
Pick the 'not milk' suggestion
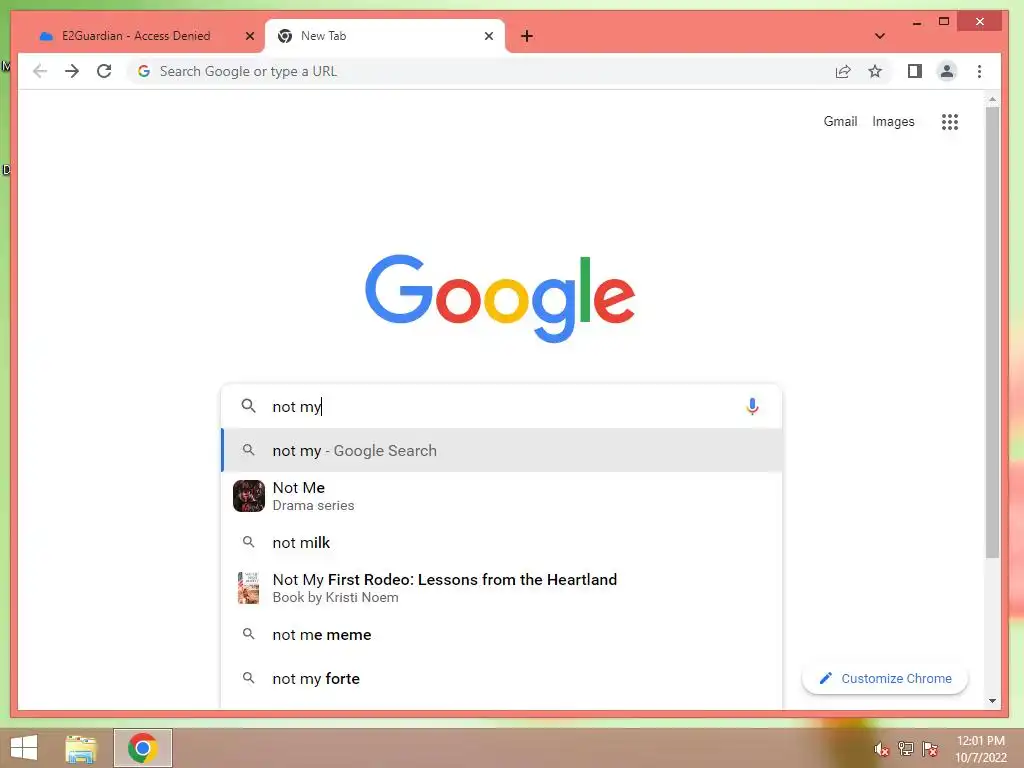point(502,543)
